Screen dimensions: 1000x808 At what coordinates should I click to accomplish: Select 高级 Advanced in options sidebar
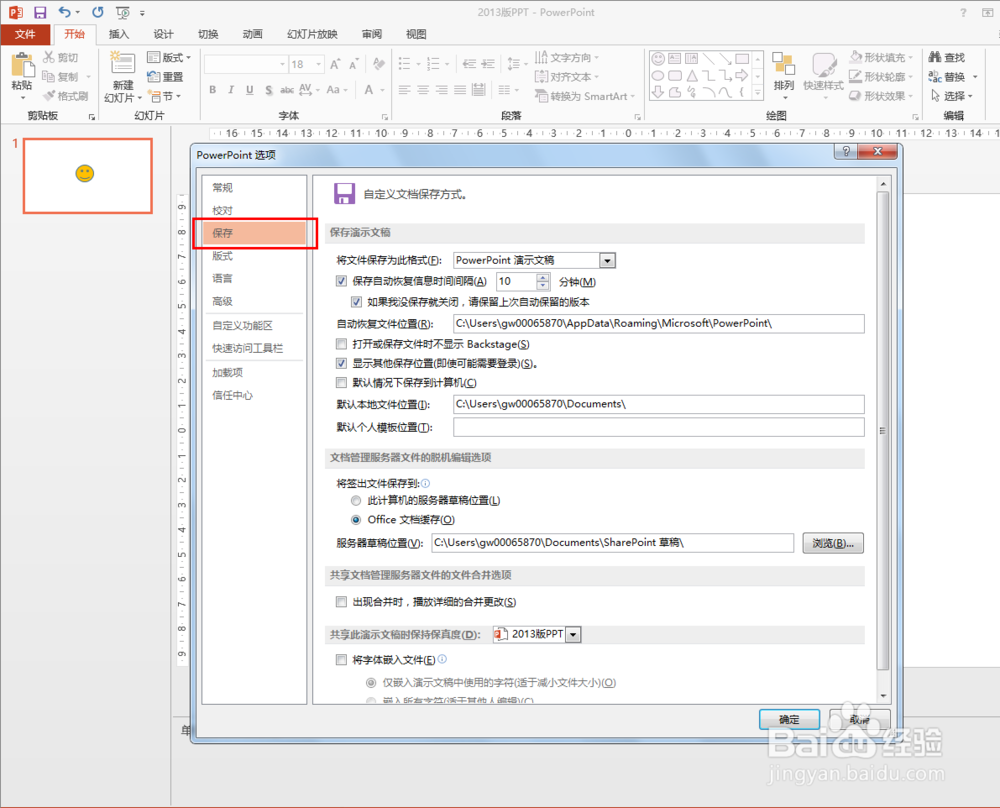[x=223, y=301]
